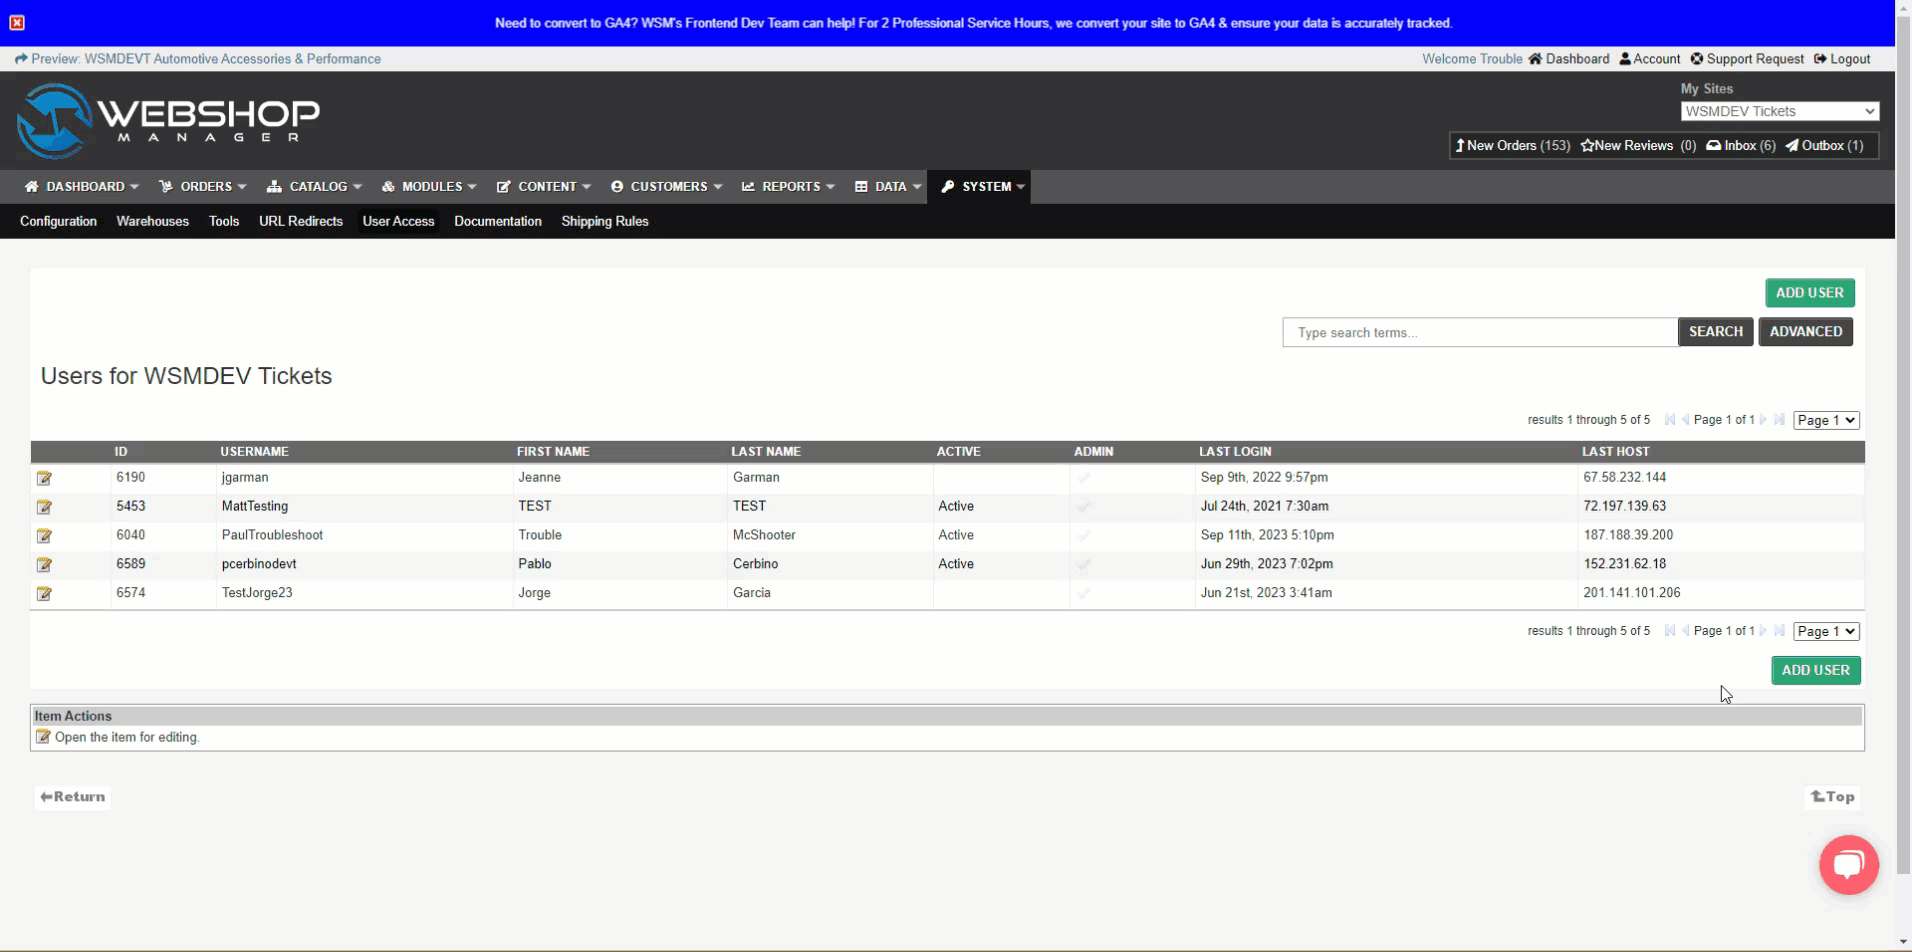Viewport: 1912px width, 952px height.
Task: Click the Search button
Action: click(x=1715, y=332)
